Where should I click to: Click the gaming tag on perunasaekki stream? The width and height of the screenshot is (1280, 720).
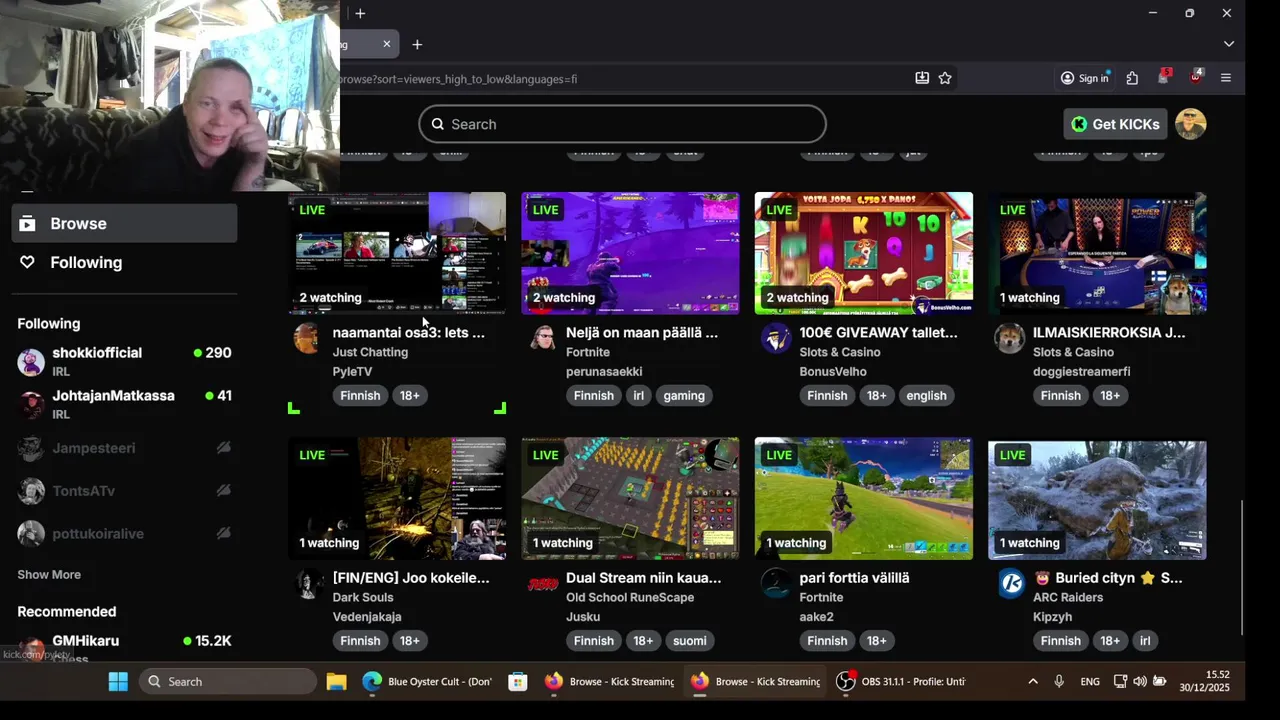[684, 395]
